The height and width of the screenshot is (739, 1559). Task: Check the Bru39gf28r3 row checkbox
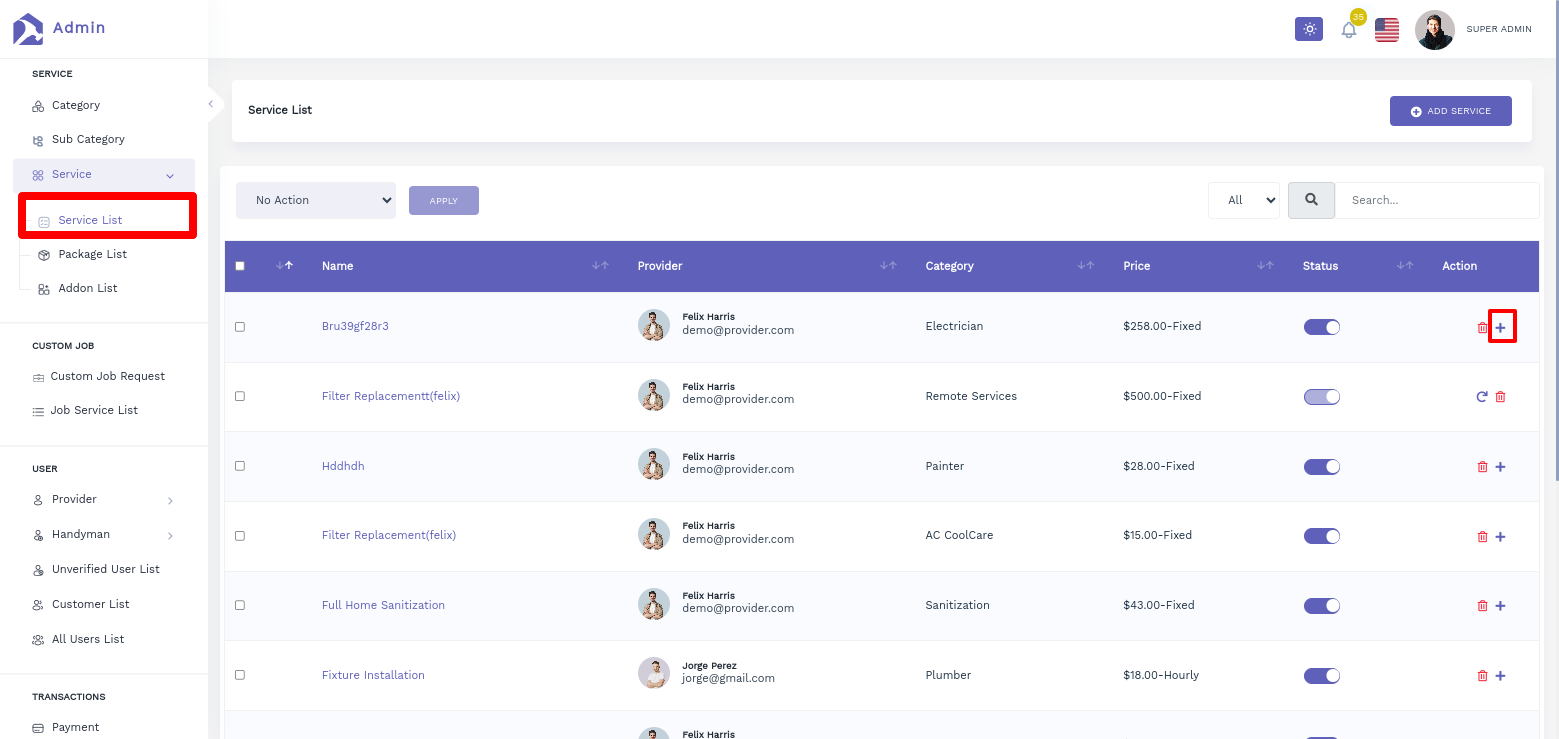[x=240, y=327]
